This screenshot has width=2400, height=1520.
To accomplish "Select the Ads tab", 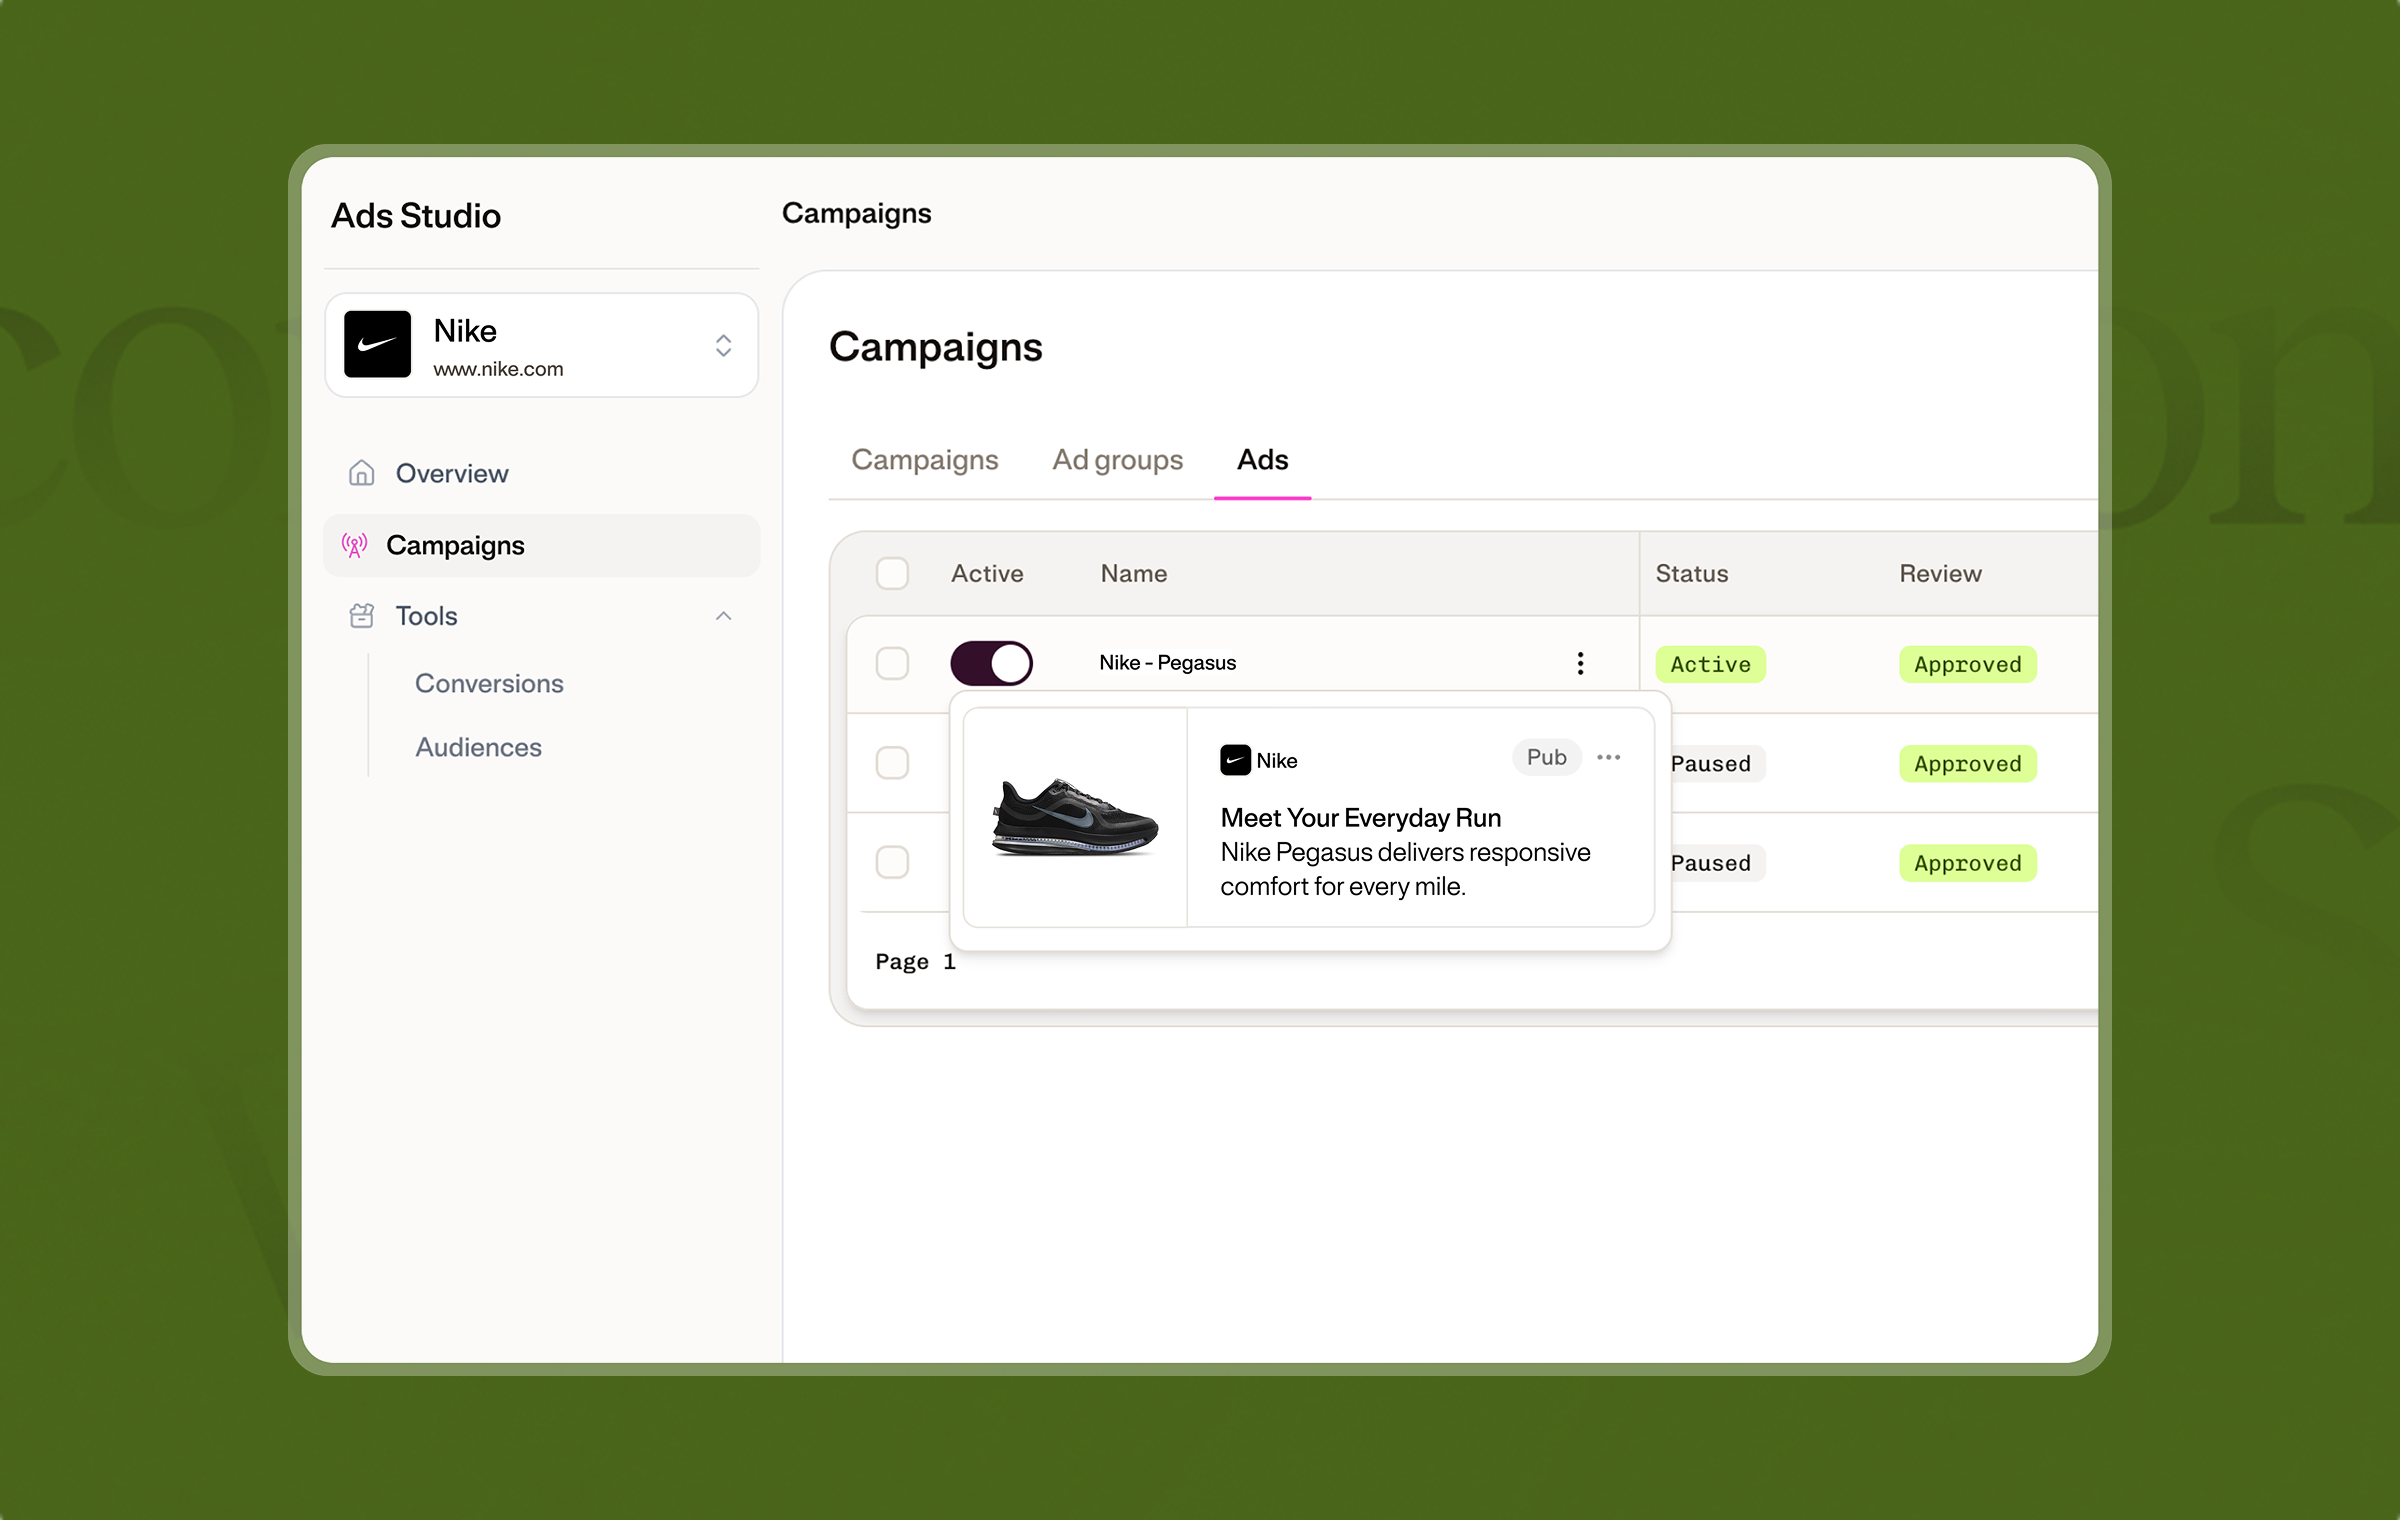I will tap(1262, 460).
